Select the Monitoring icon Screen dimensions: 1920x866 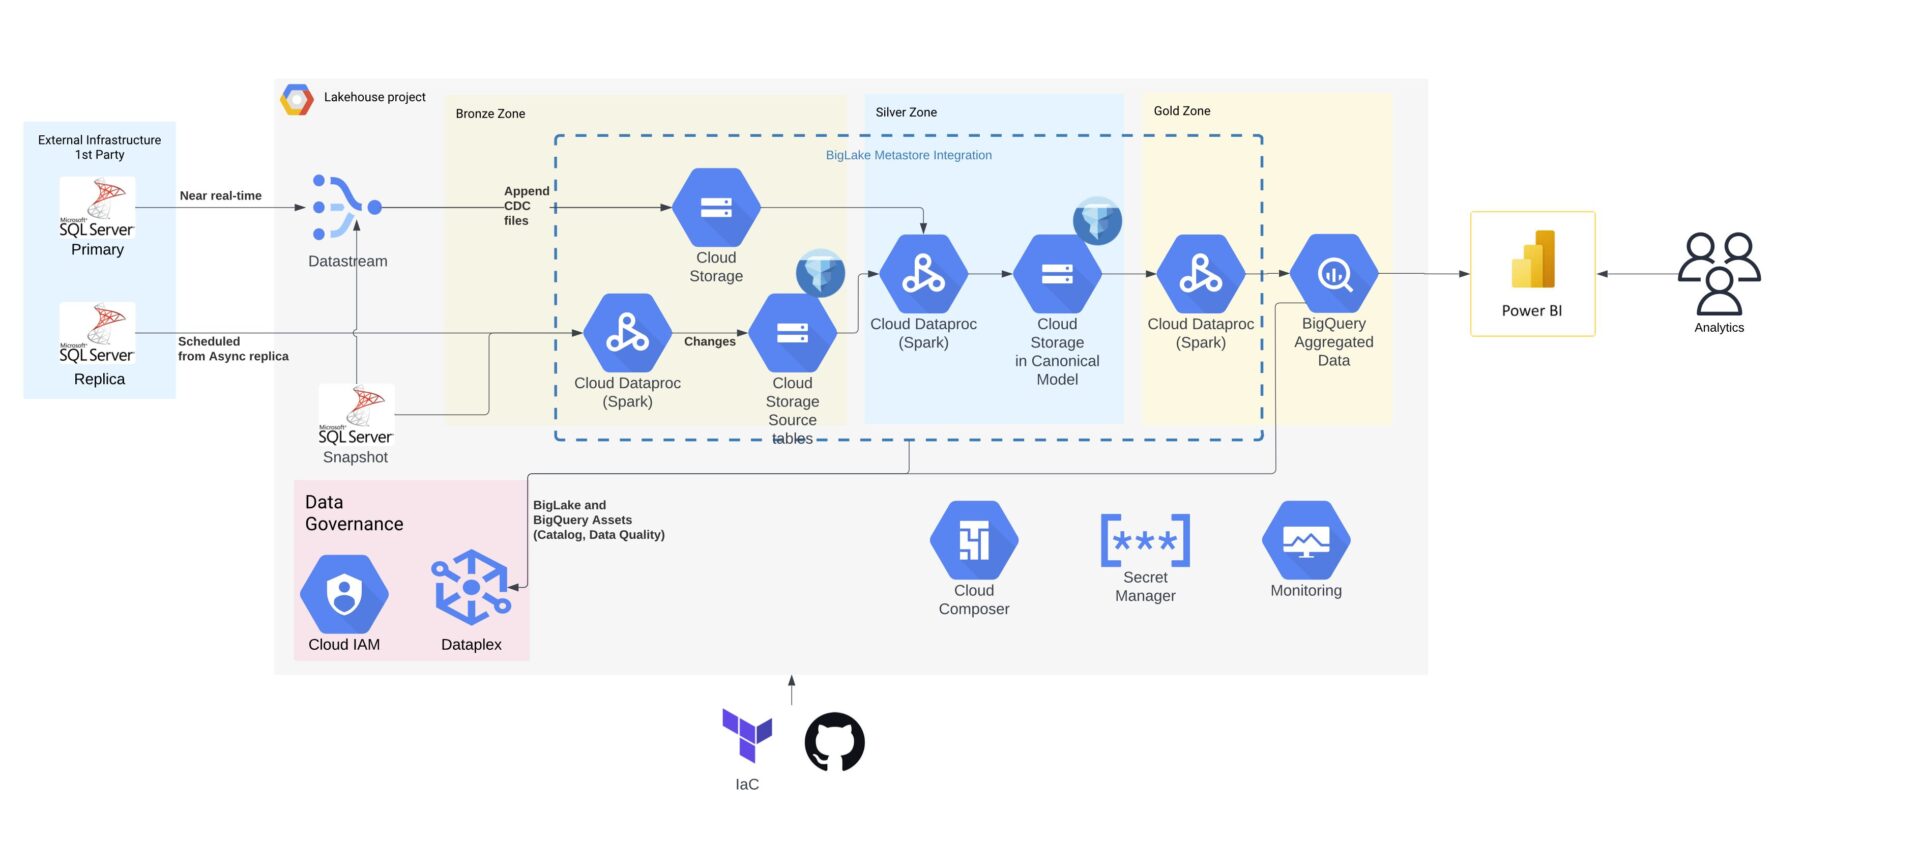point(1306,540)
